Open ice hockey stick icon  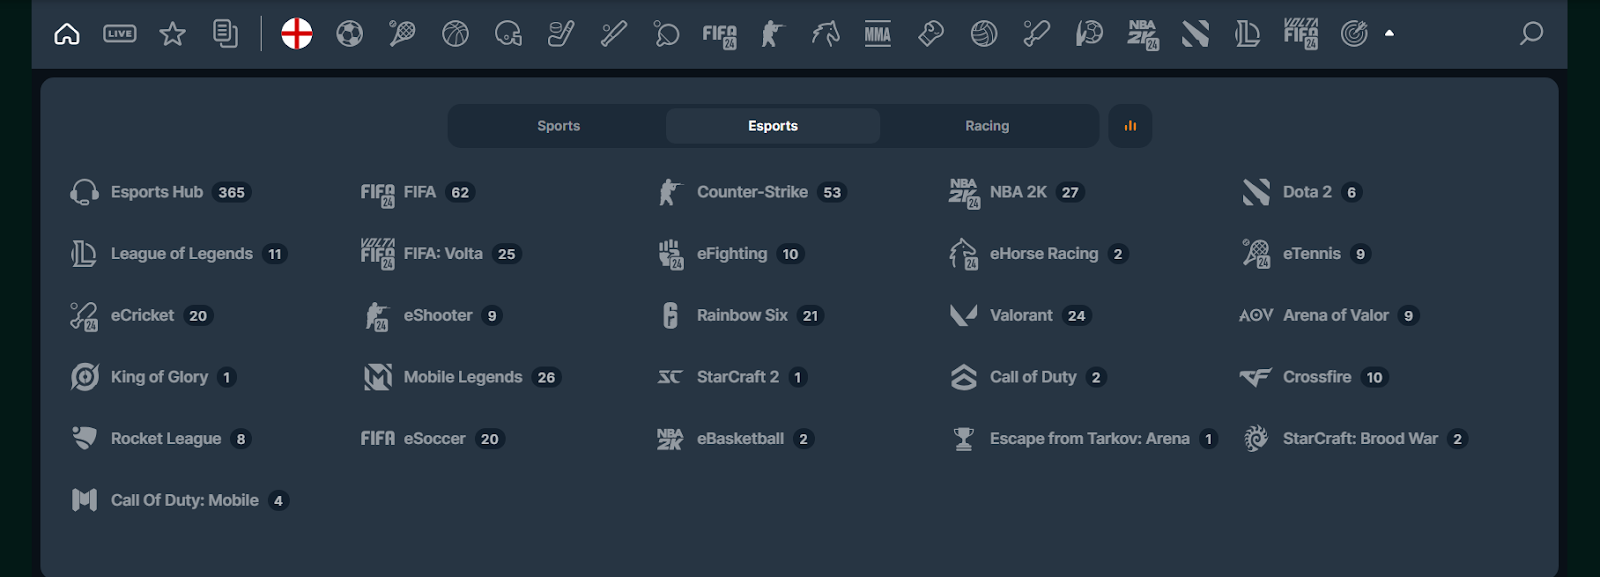click(x=561, y=34)
